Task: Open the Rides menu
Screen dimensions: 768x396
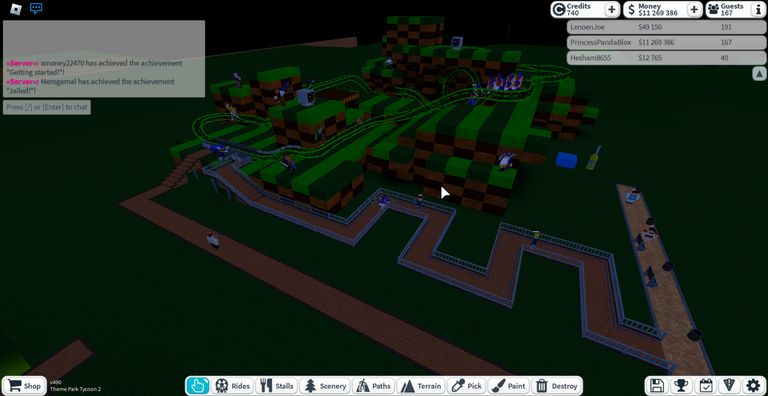Action: 233,386
